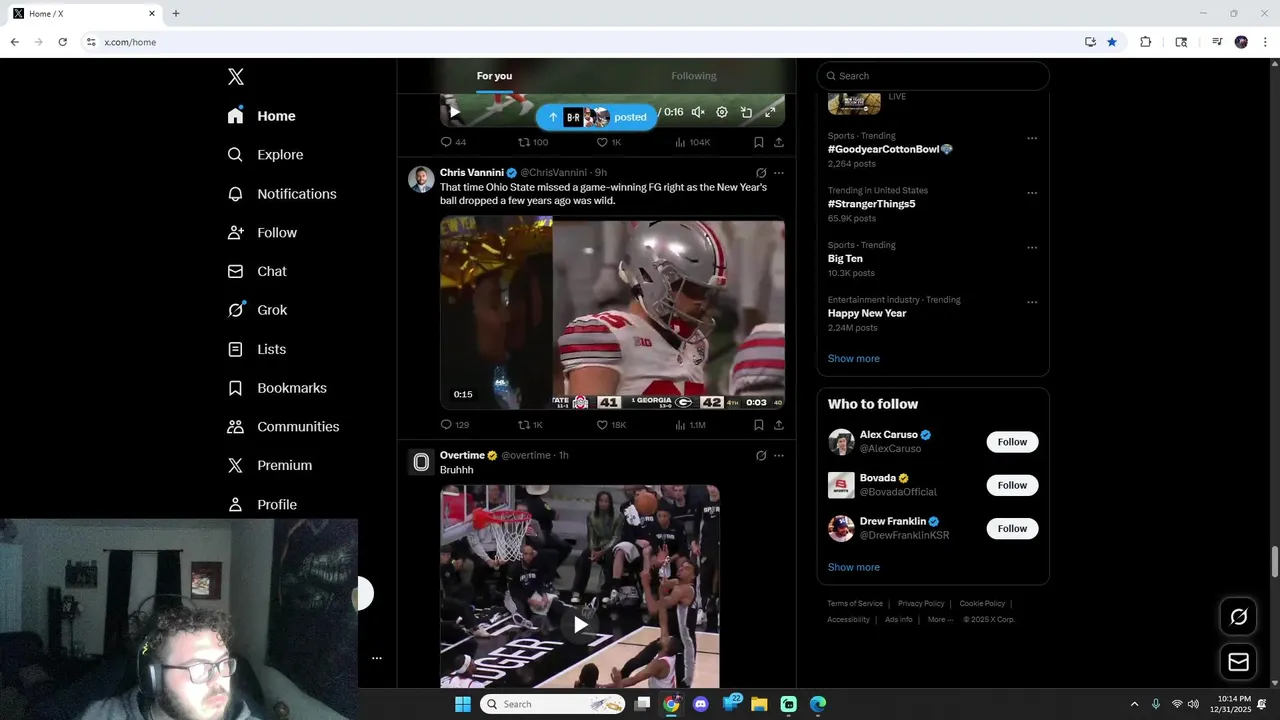Share the post with 104K views
This screenshot has width=1280, height=720.
point(779,142)
